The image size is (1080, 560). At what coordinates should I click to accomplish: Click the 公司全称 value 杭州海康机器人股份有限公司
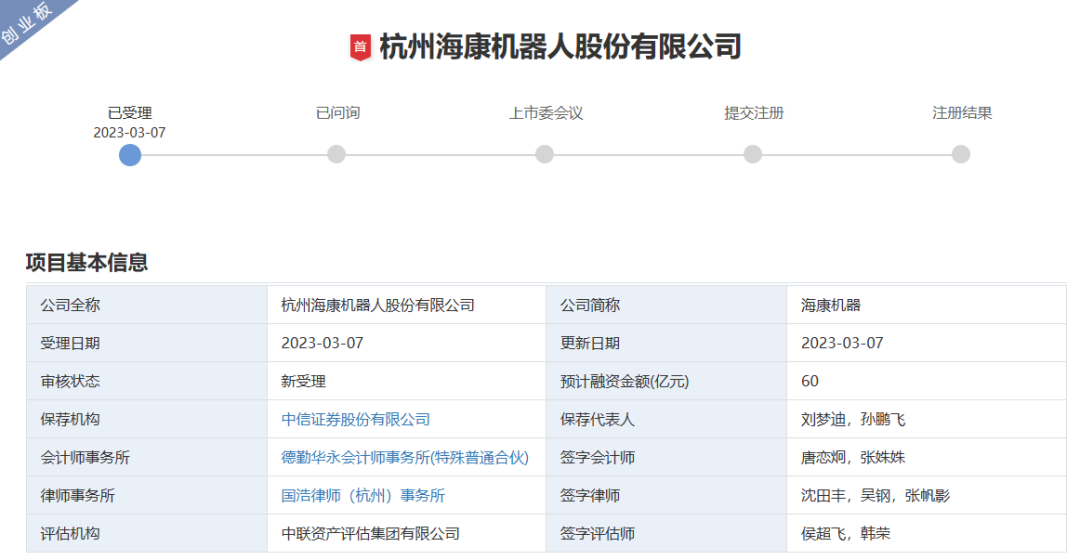(377, 305)
